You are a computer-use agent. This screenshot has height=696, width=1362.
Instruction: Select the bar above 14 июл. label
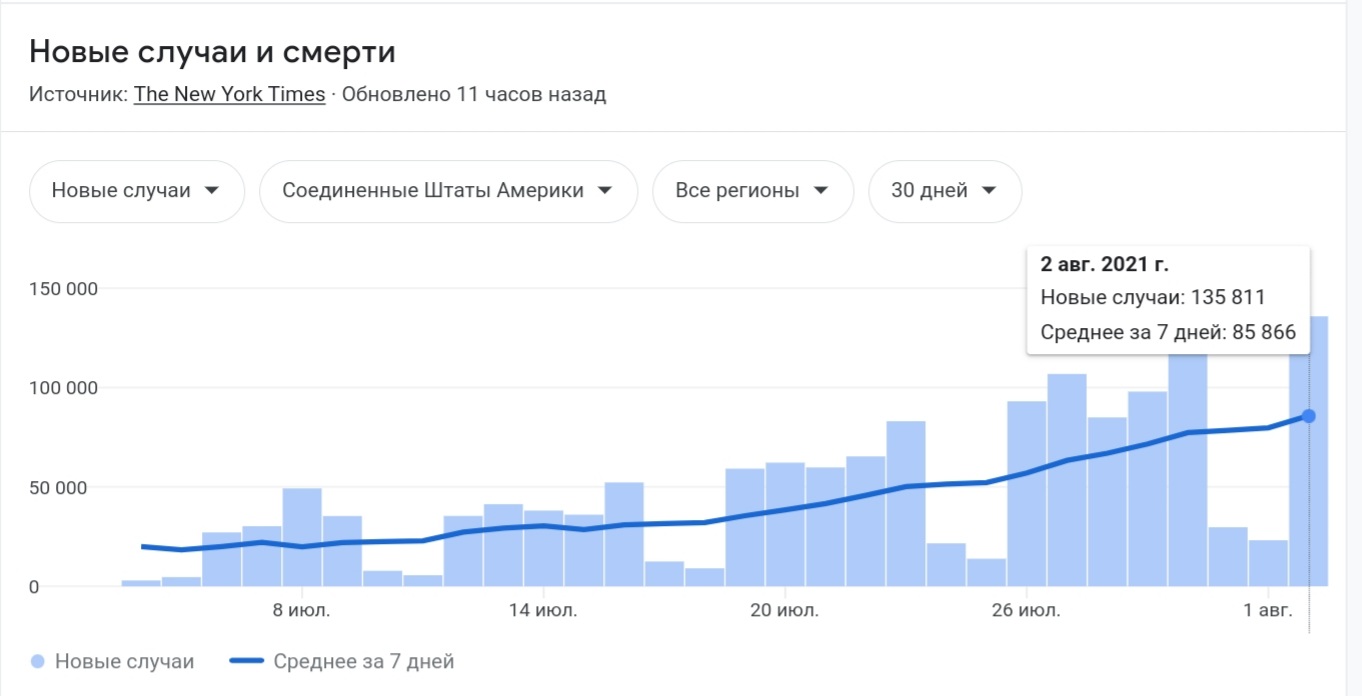543,548
